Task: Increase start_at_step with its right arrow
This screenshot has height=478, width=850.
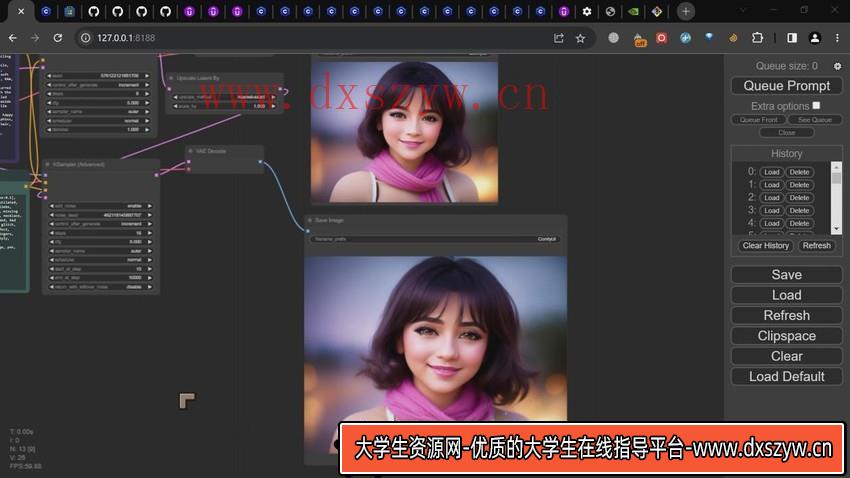Action: point(150,269)
